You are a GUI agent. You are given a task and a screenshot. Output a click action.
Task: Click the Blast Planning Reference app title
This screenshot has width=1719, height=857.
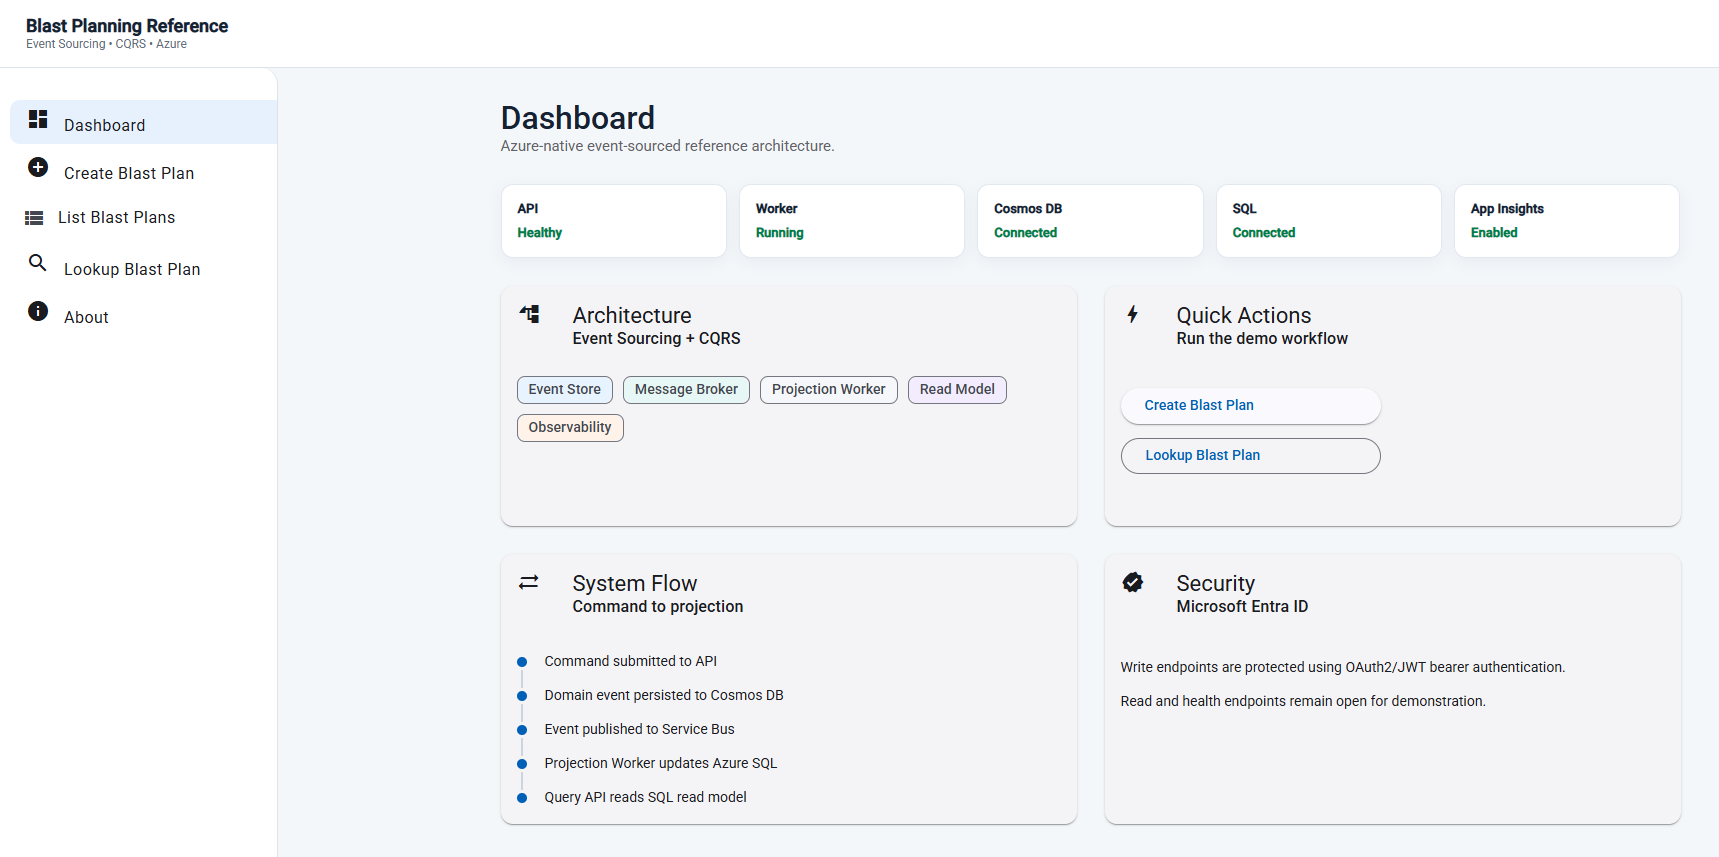127,26
